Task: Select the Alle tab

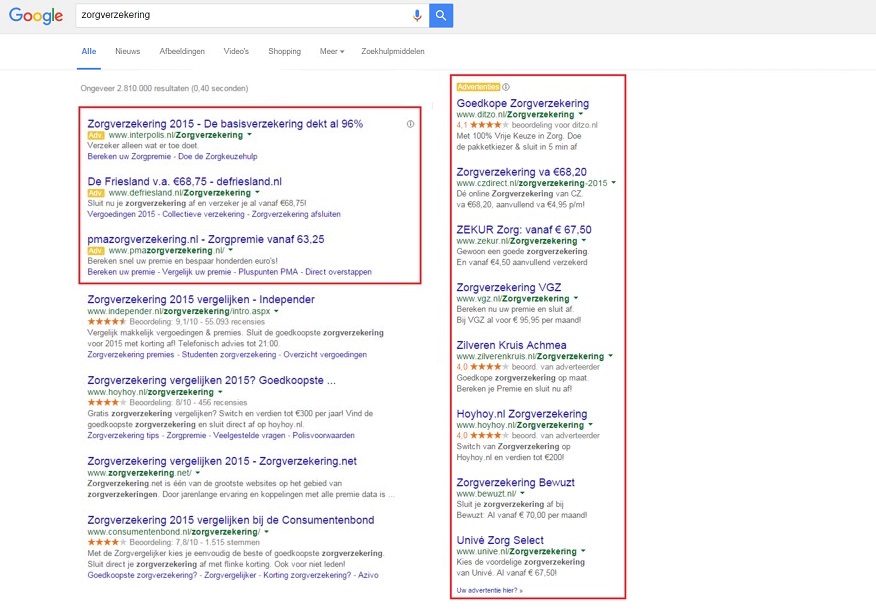Action: point(89,51)
